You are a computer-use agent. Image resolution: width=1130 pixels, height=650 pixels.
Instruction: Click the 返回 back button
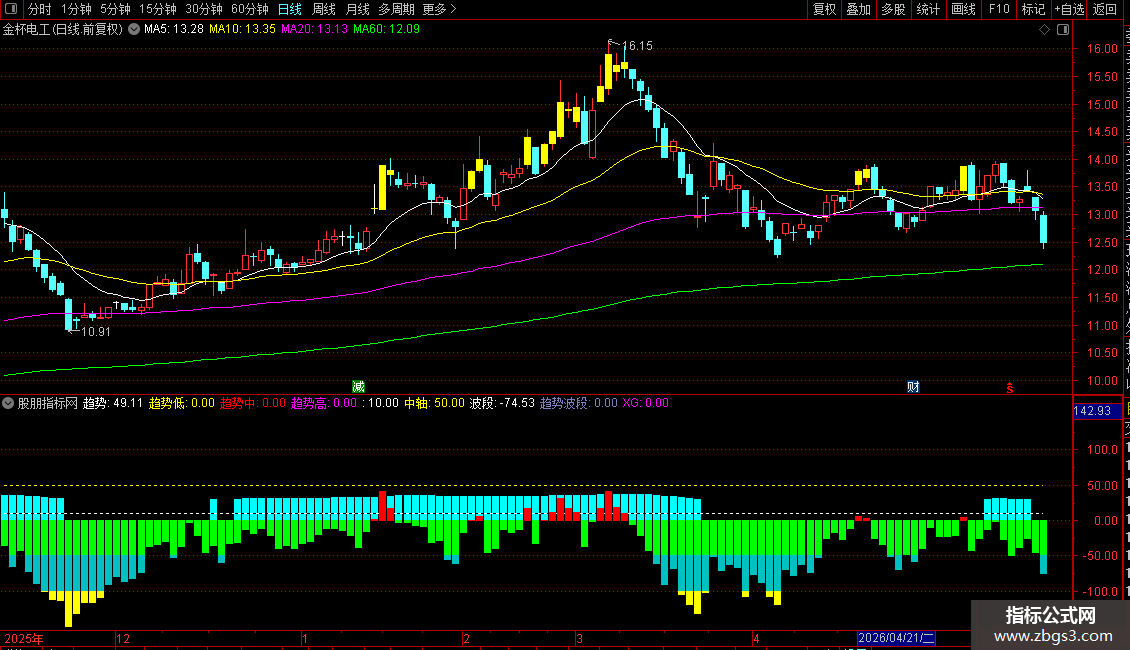[x=1104, y=9]
